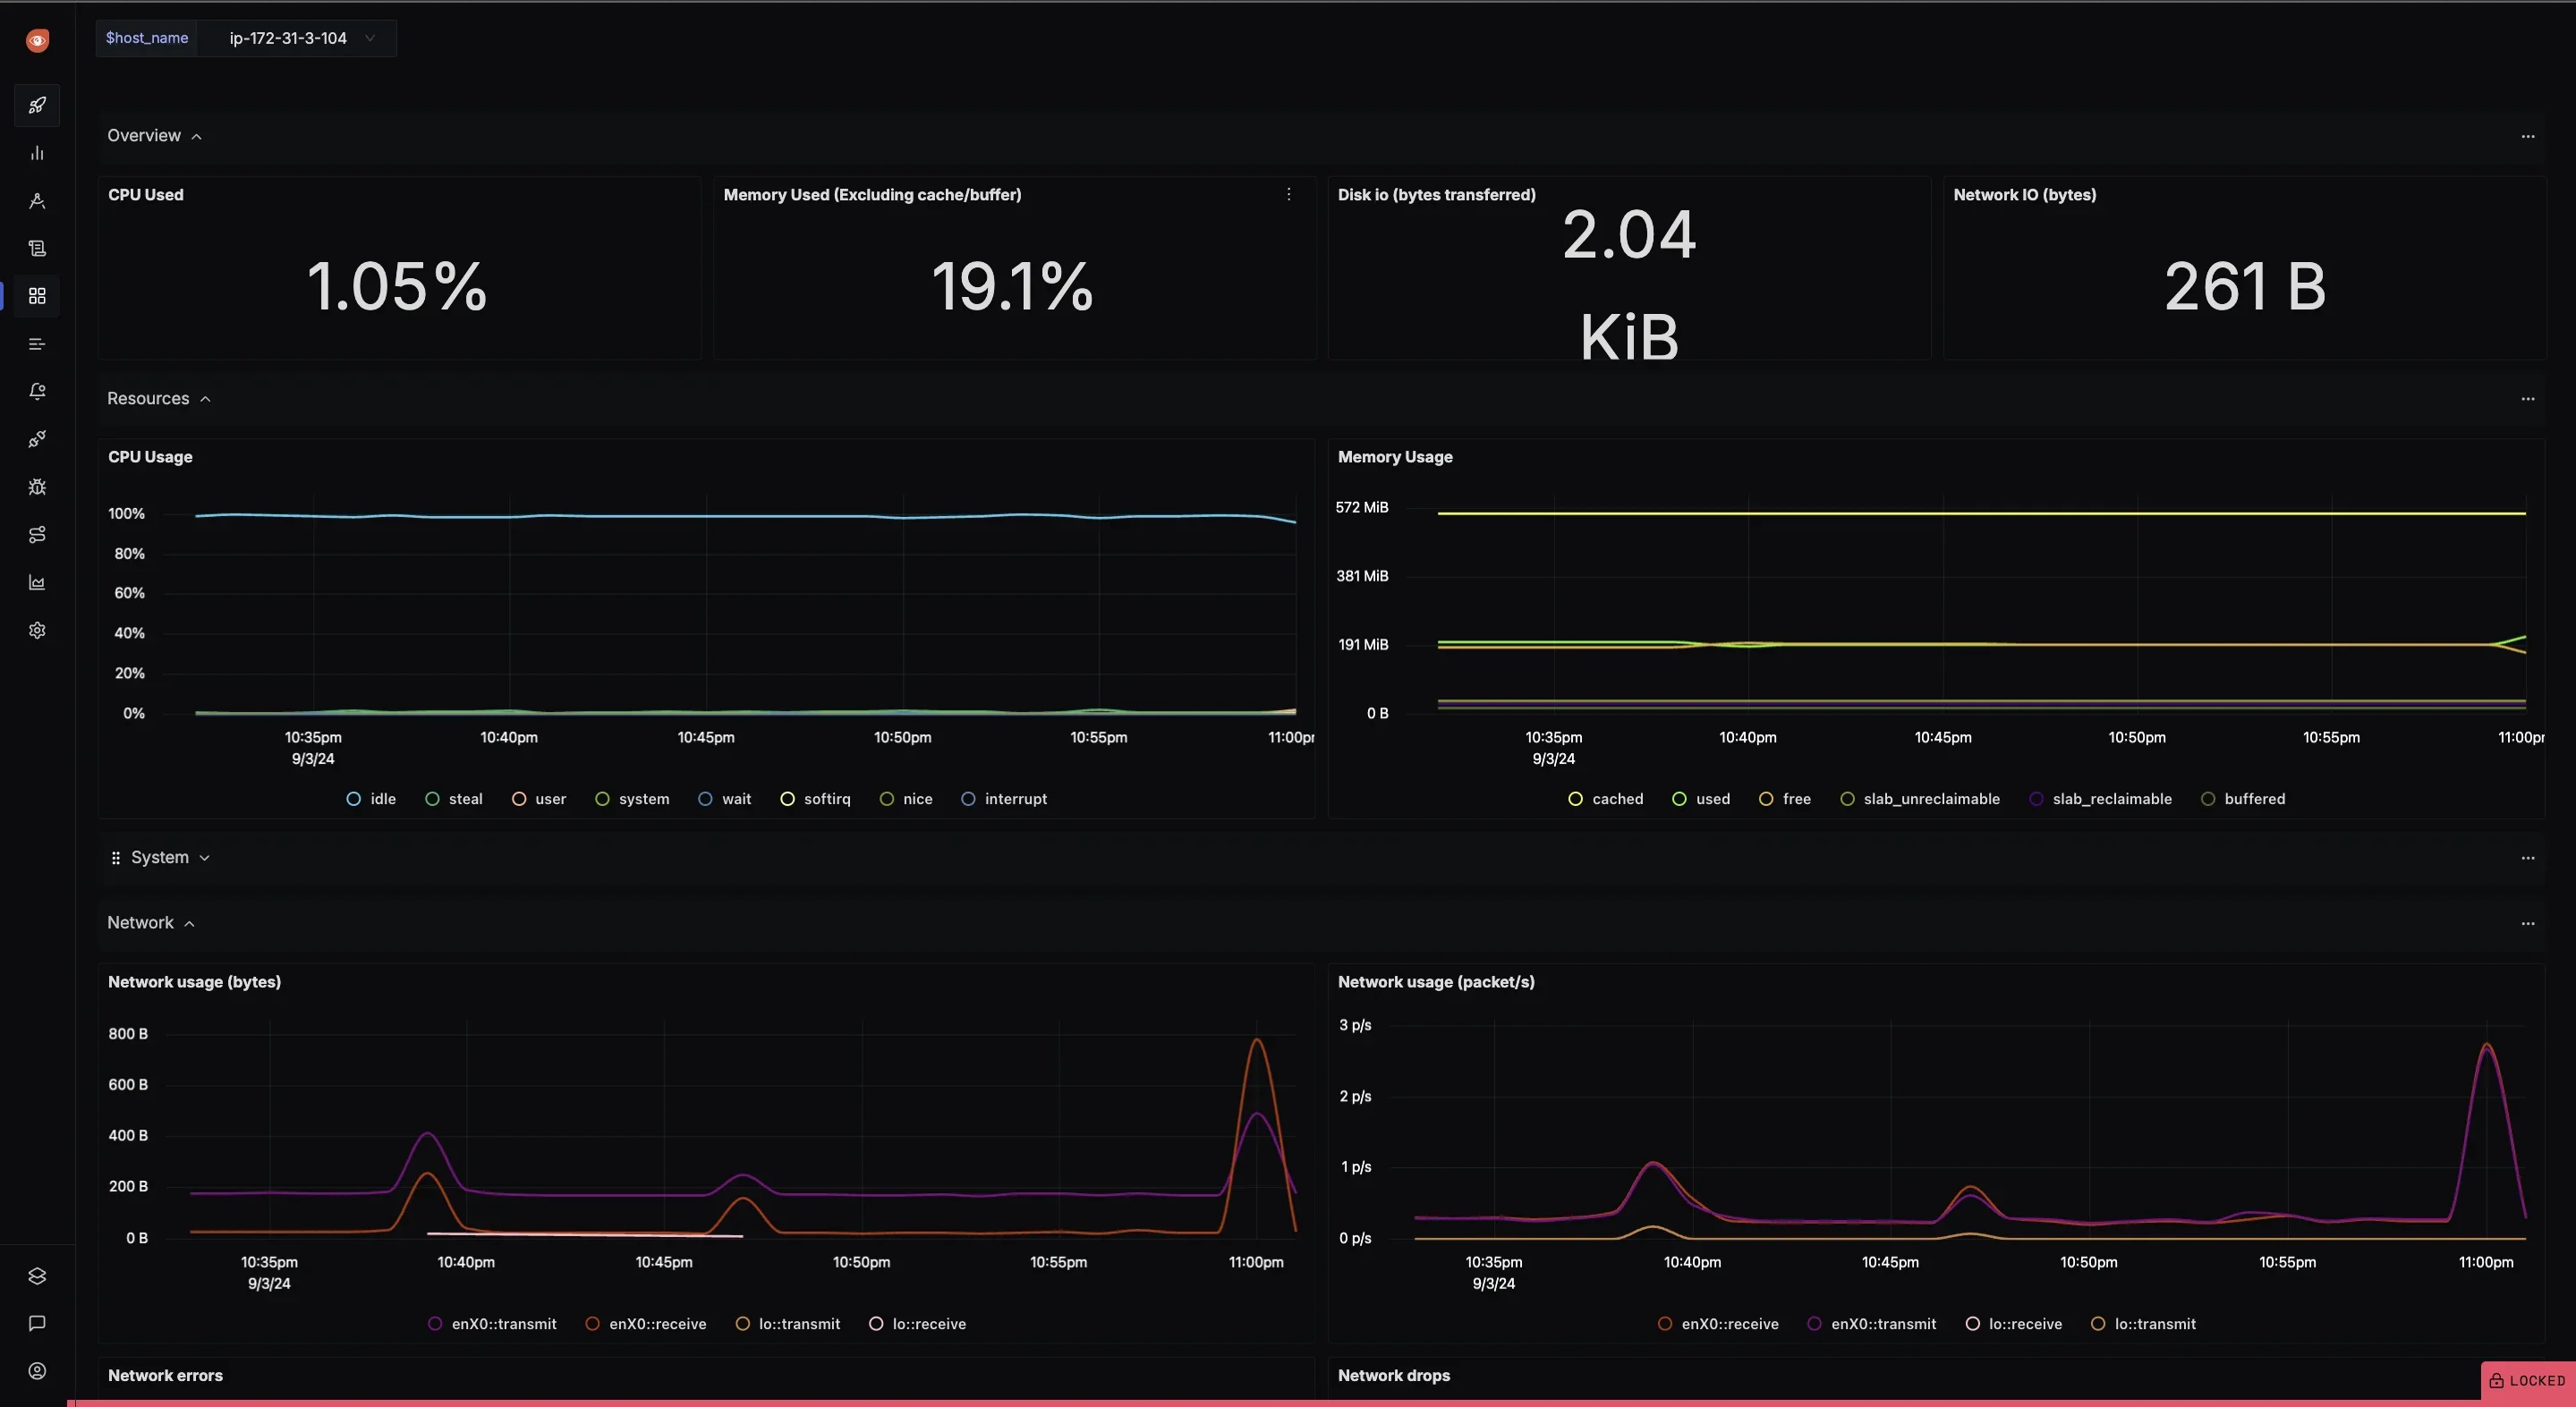The width and height of the screenshot is (2576, 1407).
Task: Click the Integrations plug icon
Action: [37, 439]
